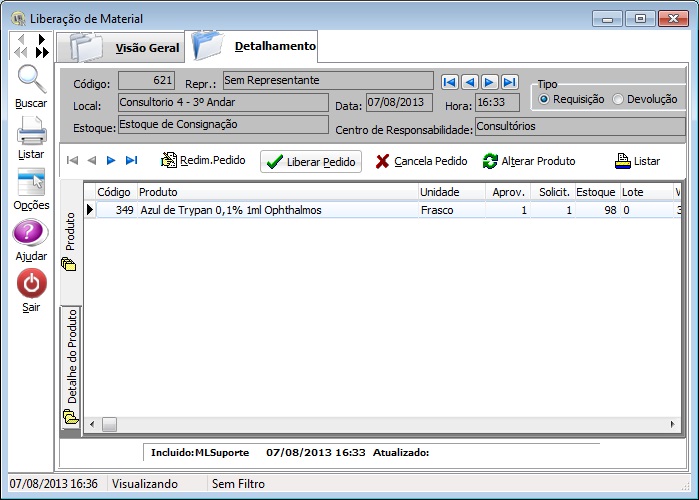699x500 pixels.
Task: Click Redim.Pedido button
Action: click(203, 160)
